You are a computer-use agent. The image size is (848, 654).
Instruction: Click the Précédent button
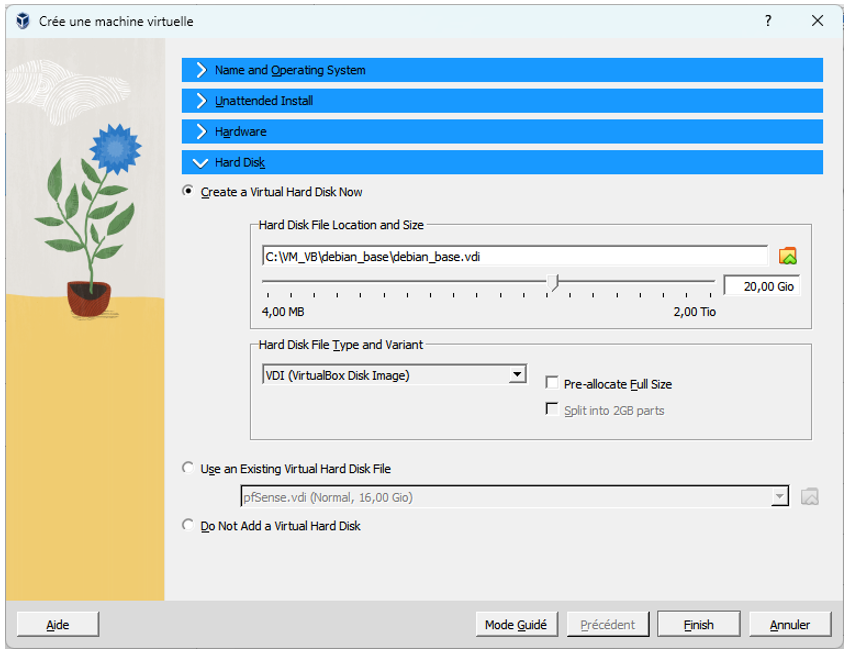[607, 624]
